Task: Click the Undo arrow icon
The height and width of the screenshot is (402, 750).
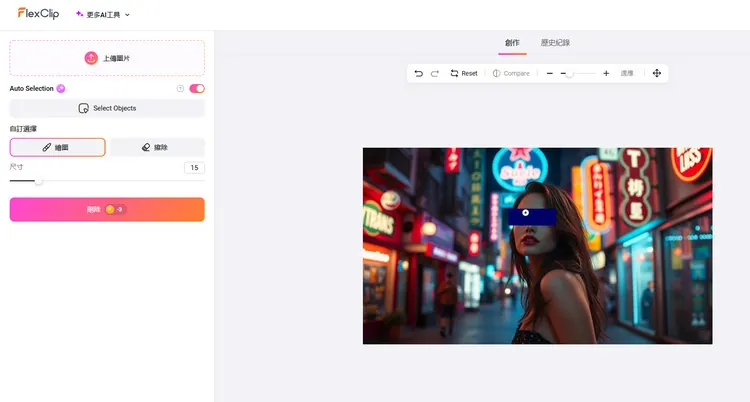Action: [x=419, y=73]
